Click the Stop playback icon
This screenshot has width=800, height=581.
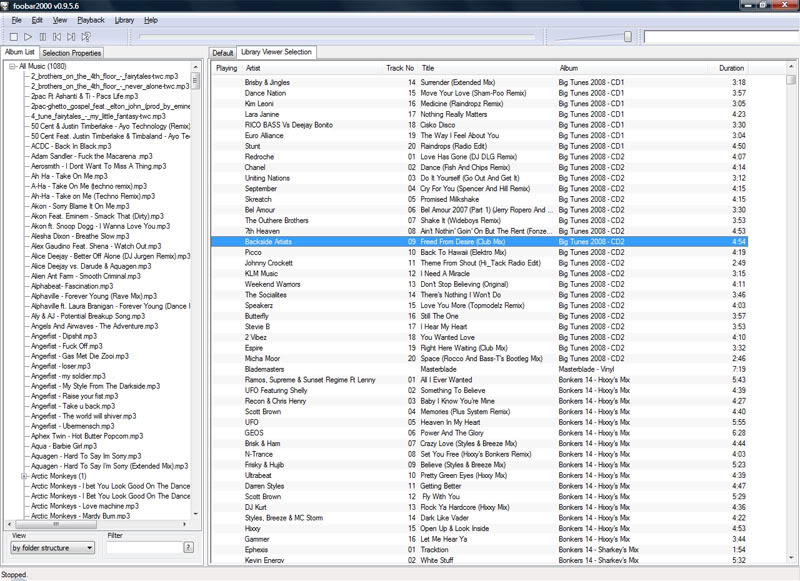(14, 36)
